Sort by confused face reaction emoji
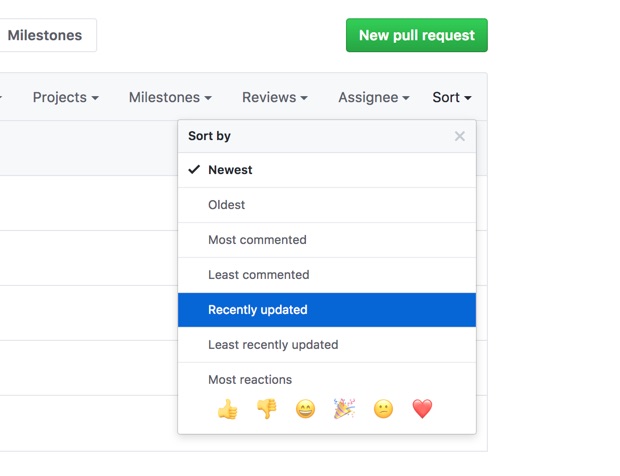The height and width of the screenshot is (476, 620). (x=384, y=409)
